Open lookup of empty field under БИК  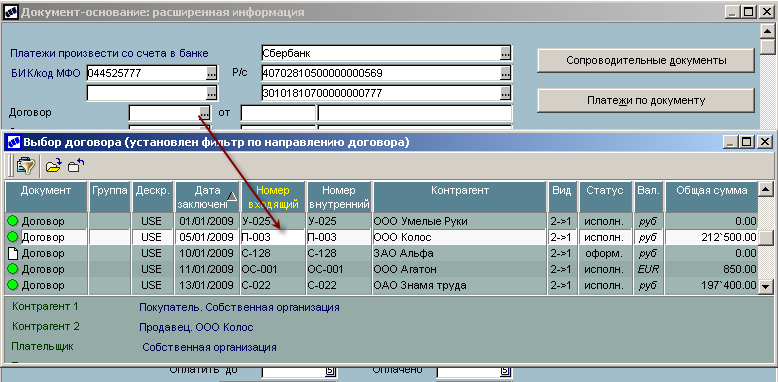point(211,93)
